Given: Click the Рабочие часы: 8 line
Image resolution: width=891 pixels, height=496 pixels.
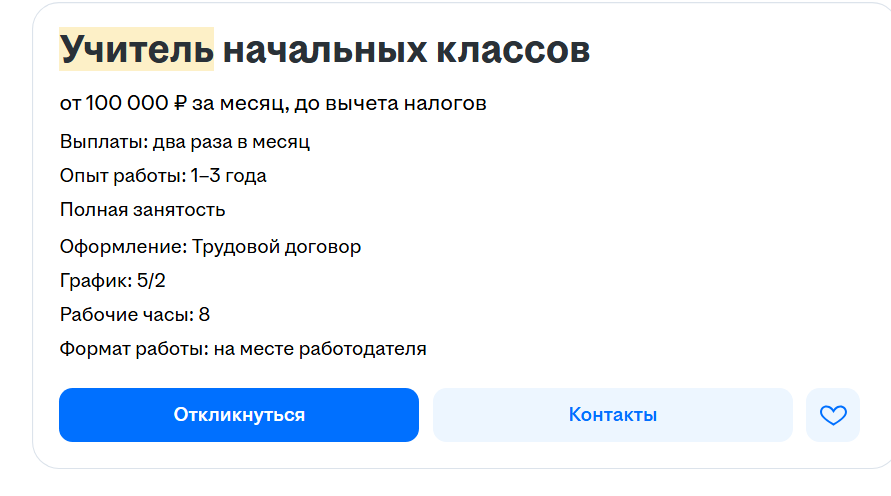Looking at the screenshot, I should pyautogui.click(x=135, y=315).
